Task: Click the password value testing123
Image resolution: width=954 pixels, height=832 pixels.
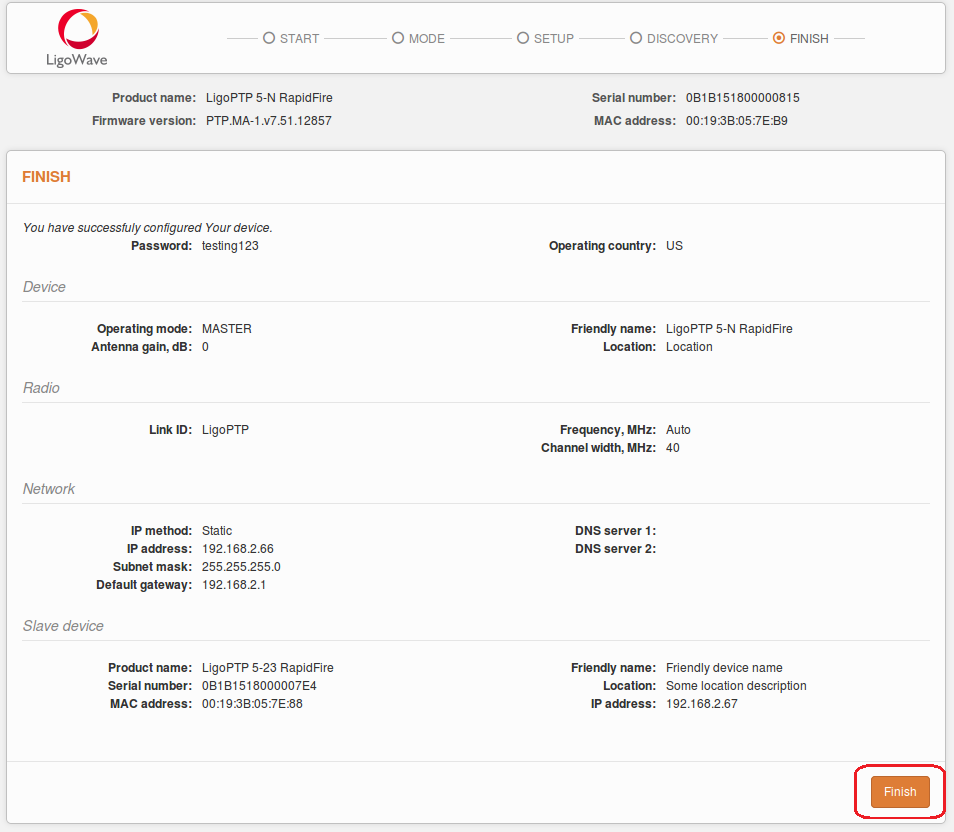Action: 230,245
